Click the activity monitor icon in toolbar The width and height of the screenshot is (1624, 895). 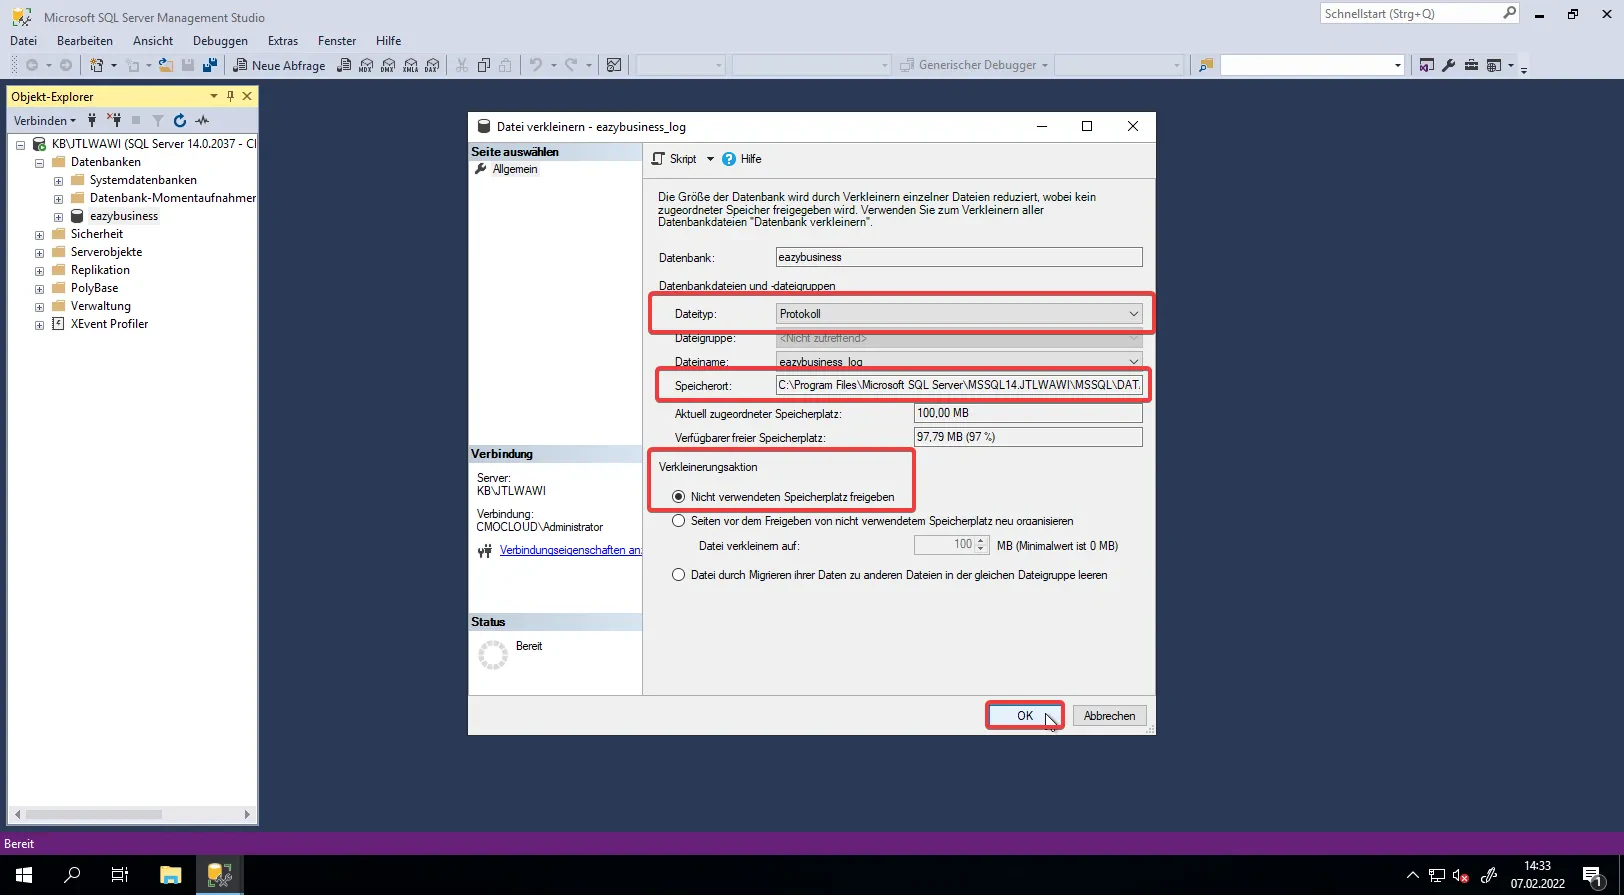[x=614, y=65]
